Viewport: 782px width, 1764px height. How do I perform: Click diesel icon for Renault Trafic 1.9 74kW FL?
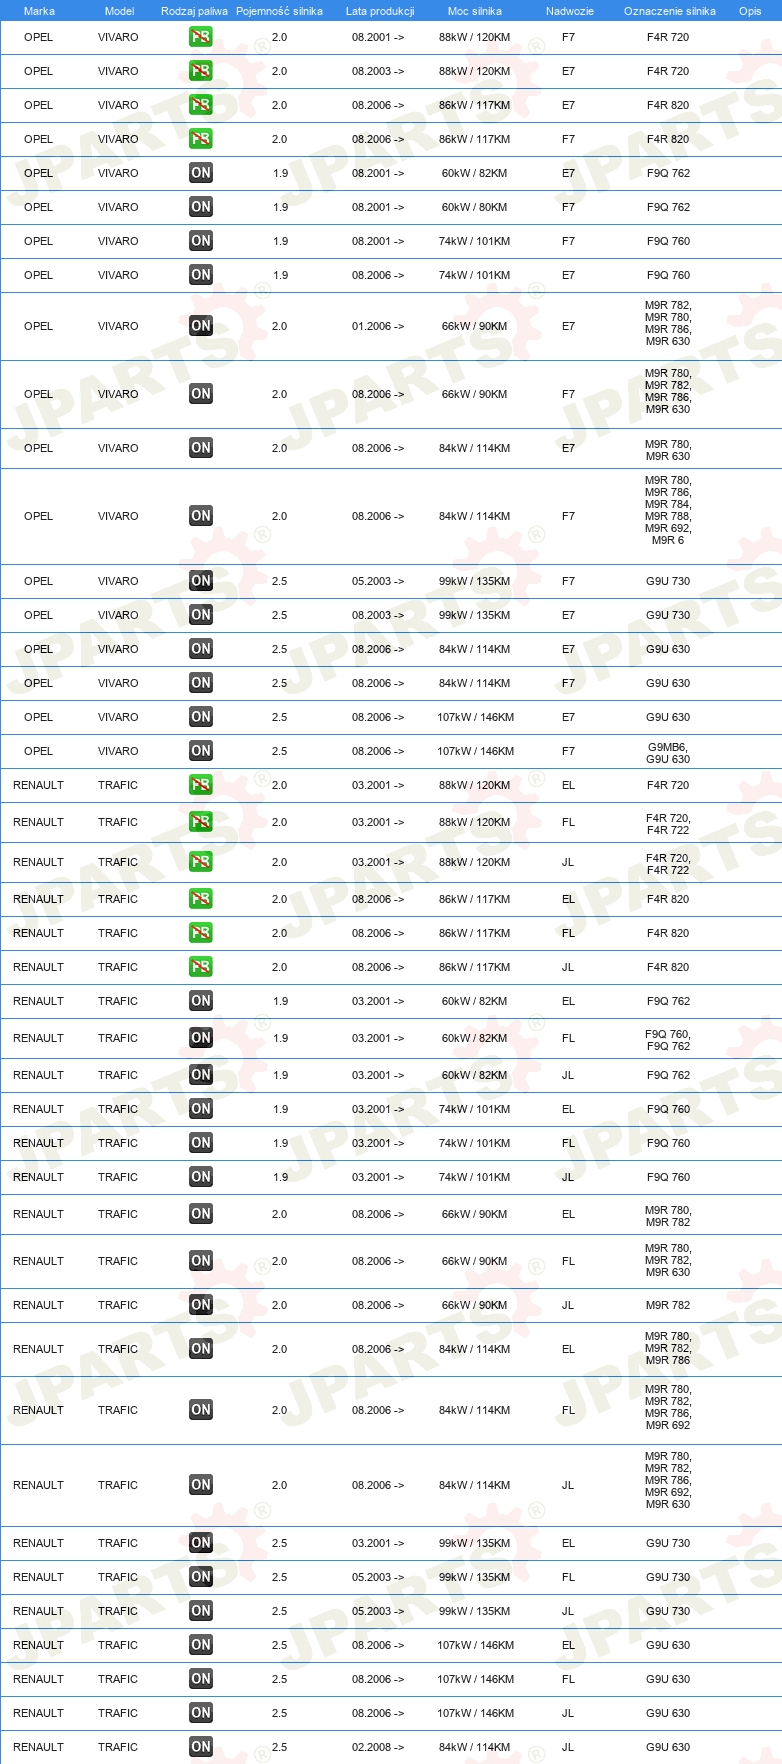201,1143
